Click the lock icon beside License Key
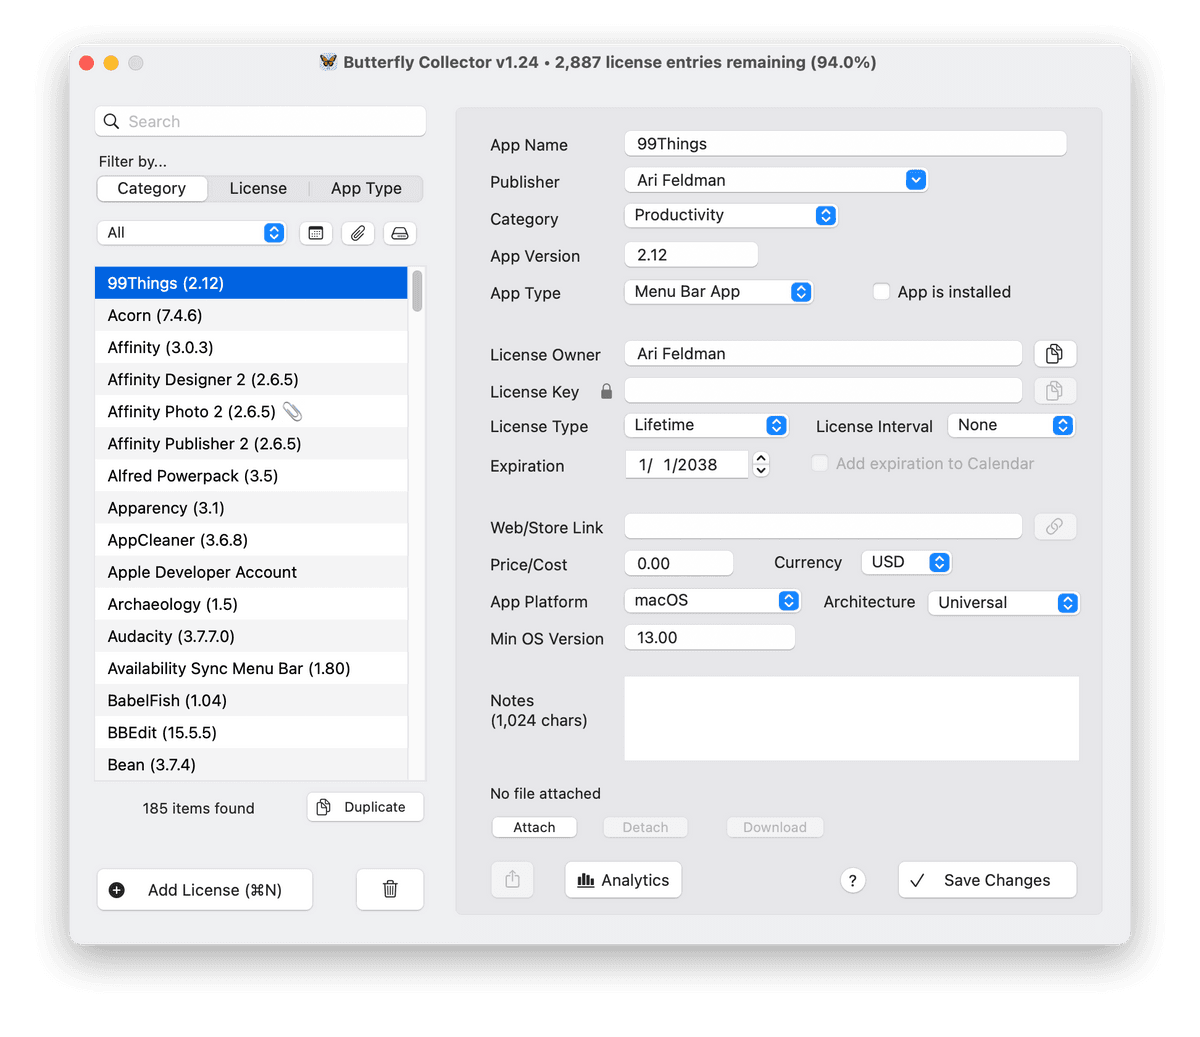This screenshot has width=1200, height=1037. 606,392
